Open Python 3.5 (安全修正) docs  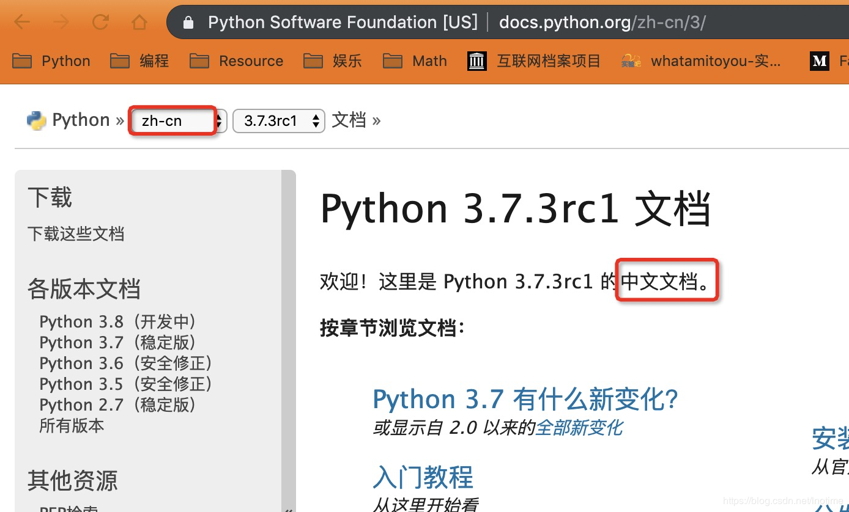point(126,384)
